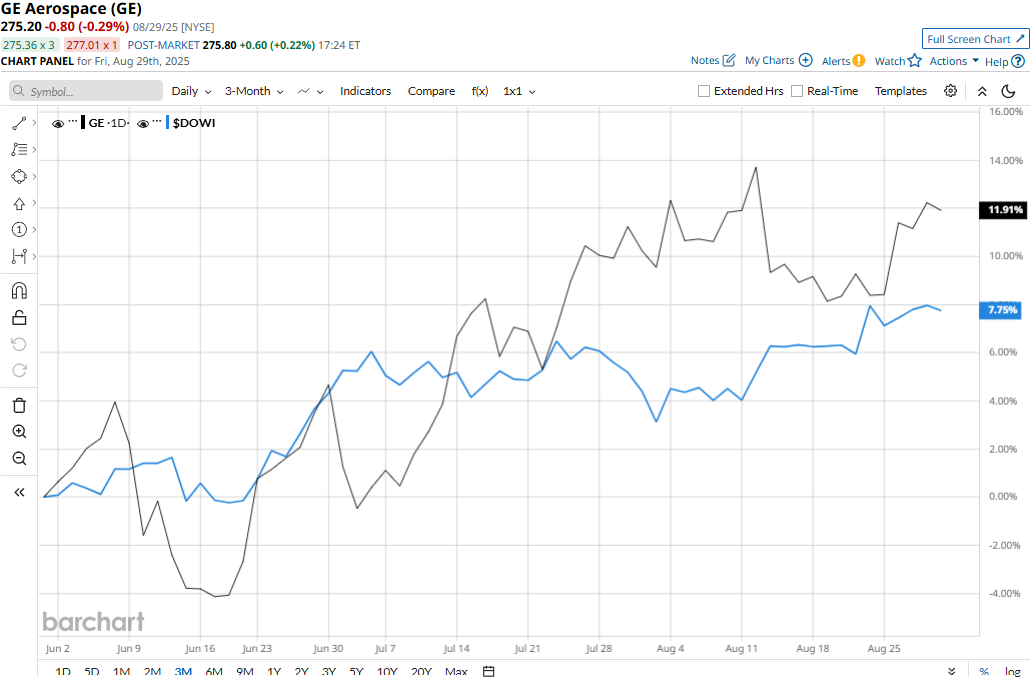Viewport: 1032px width, 677px height.
Task: Open Help question mark icon
Action: (x=1018, y=61)
